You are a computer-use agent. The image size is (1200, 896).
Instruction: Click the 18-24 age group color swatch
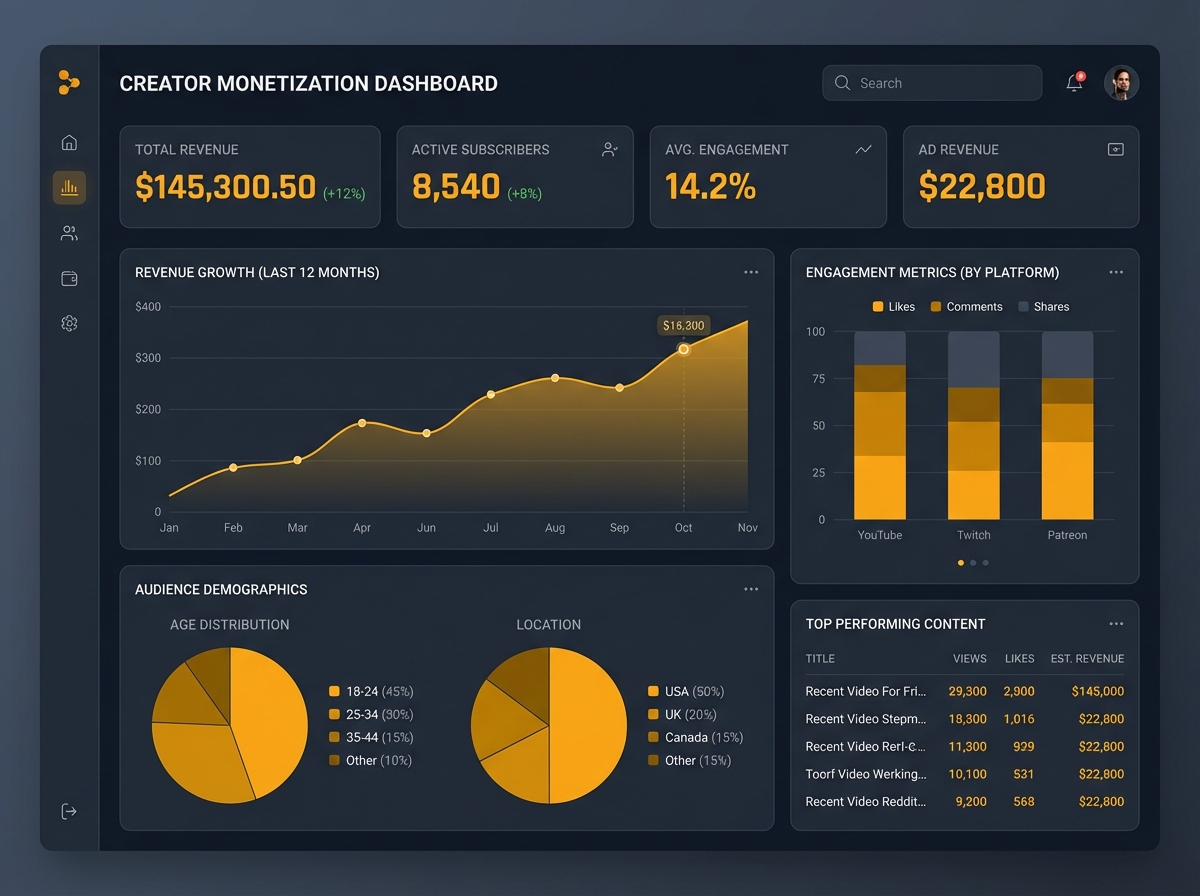[333, 691]
